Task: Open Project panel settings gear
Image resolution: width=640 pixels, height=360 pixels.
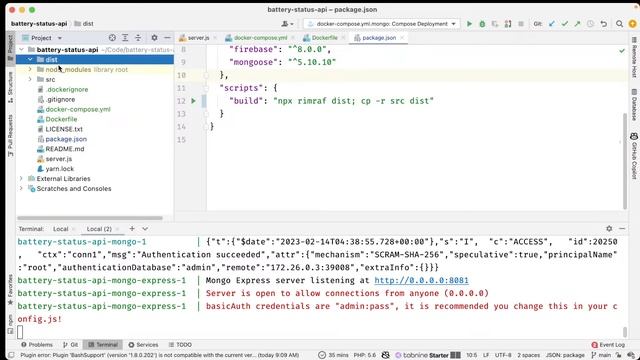Action: tap(154, 38)
